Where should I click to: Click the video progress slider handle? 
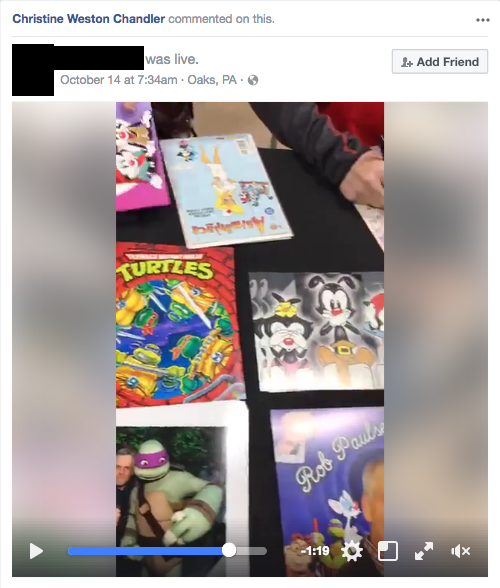tap(229, 550)
